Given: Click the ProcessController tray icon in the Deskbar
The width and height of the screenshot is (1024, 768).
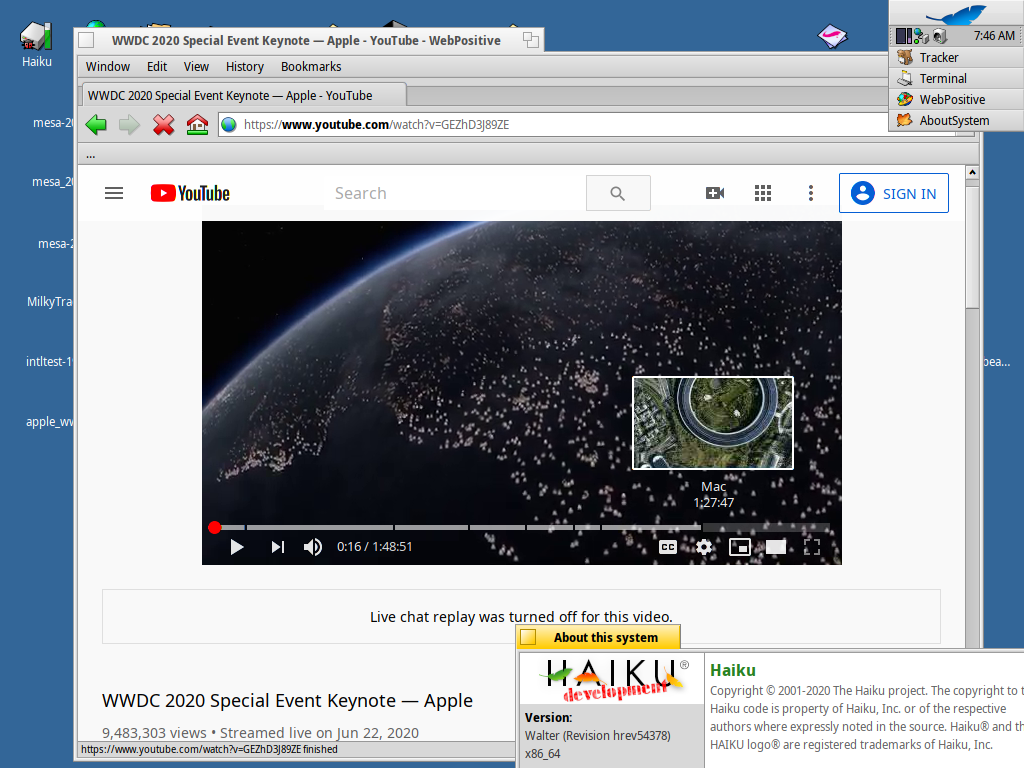Looking at the screenshot, I should click(x=904, y=36).
